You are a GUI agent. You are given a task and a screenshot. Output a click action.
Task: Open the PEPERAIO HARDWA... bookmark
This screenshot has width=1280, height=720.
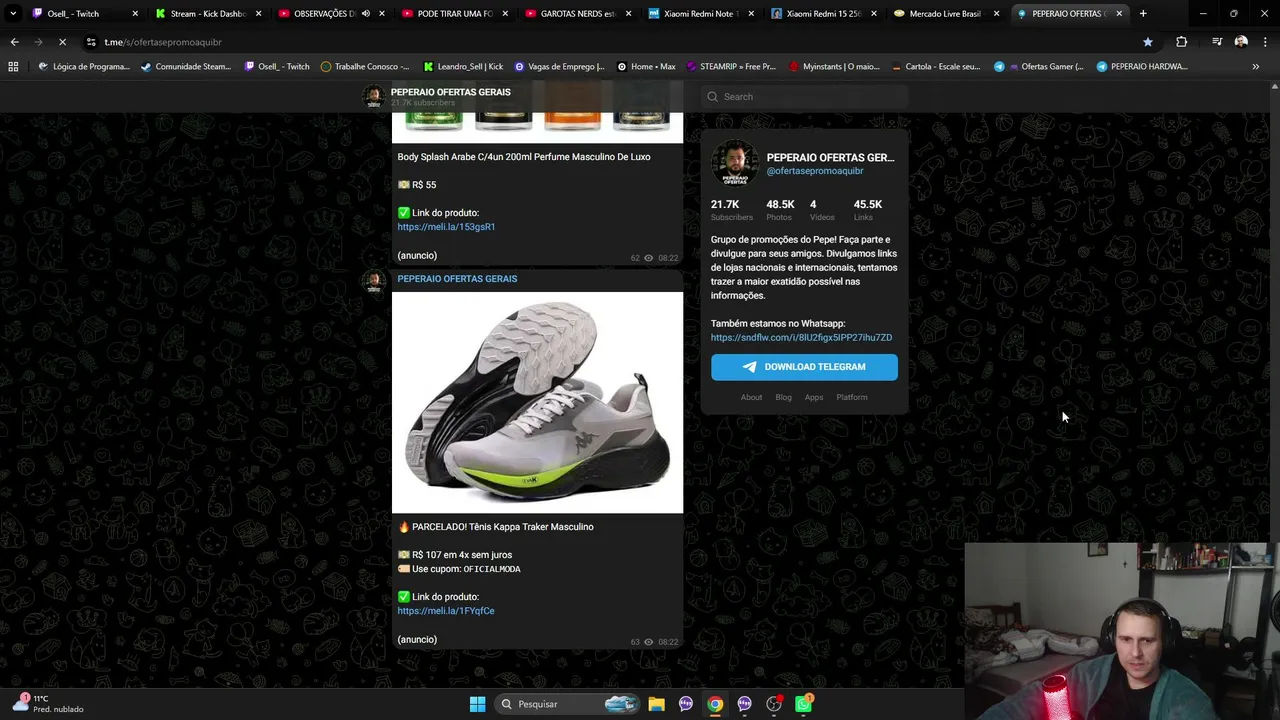(x=1142, y=66)
